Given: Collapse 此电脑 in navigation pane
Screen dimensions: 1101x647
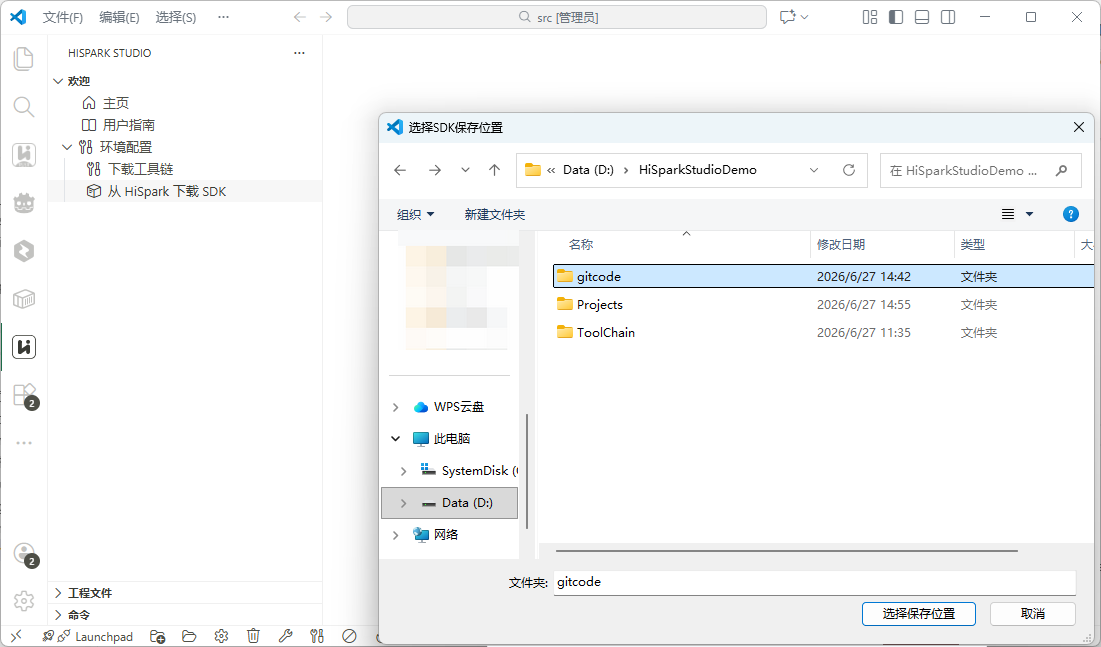Looking at the screenshot, I should click(x=395, y=438).
